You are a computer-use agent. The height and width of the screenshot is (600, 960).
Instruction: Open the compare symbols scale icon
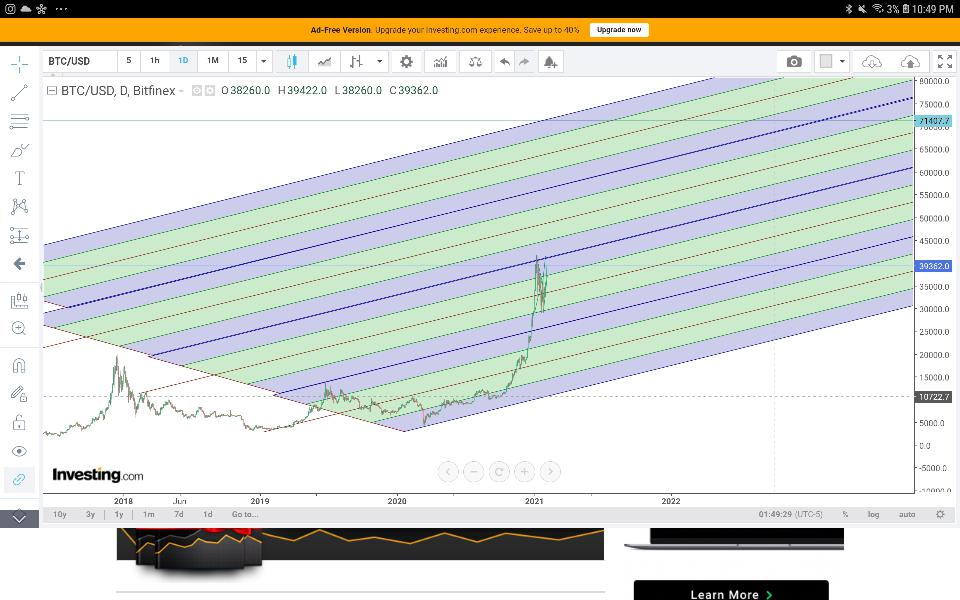(475, 61)
